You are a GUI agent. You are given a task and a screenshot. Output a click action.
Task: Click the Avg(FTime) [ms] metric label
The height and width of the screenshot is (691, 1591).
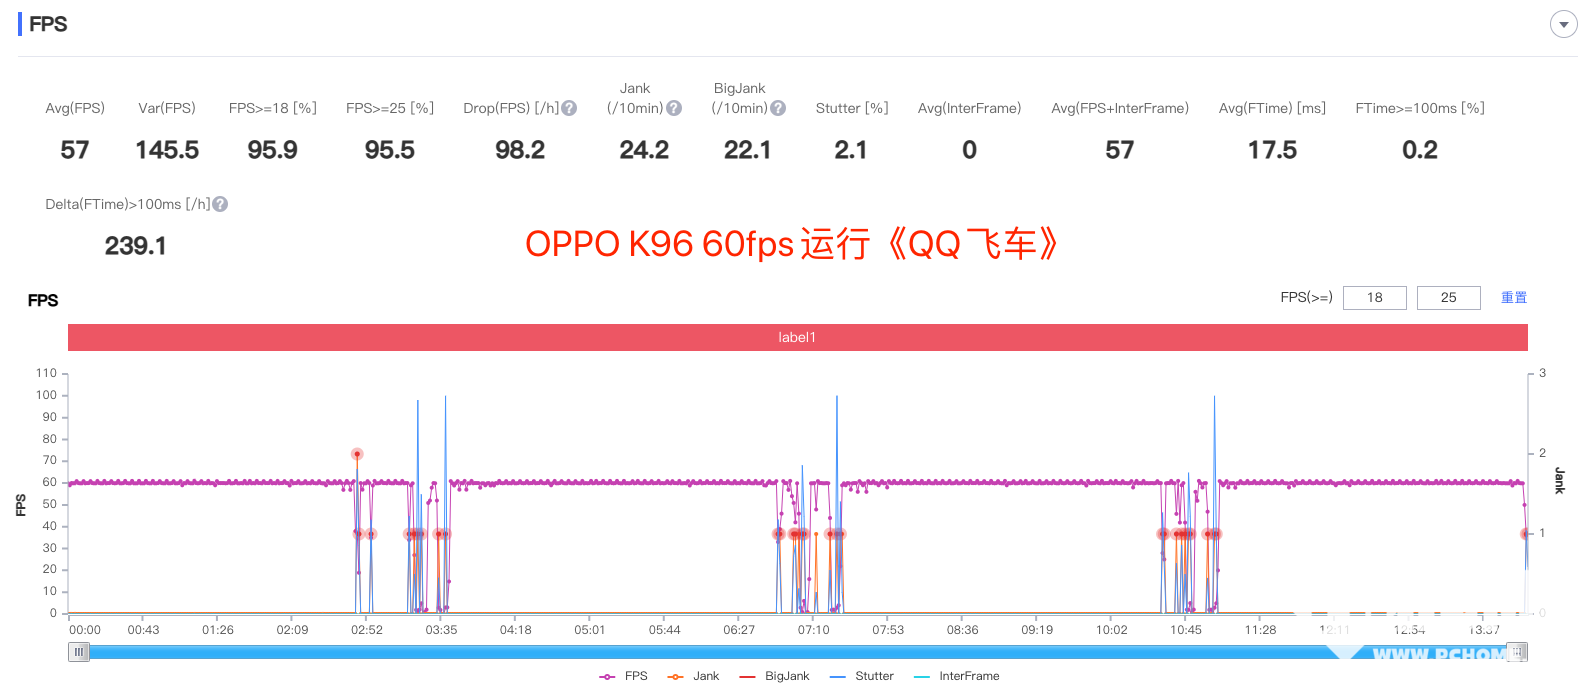click(x=1272, y=108)
